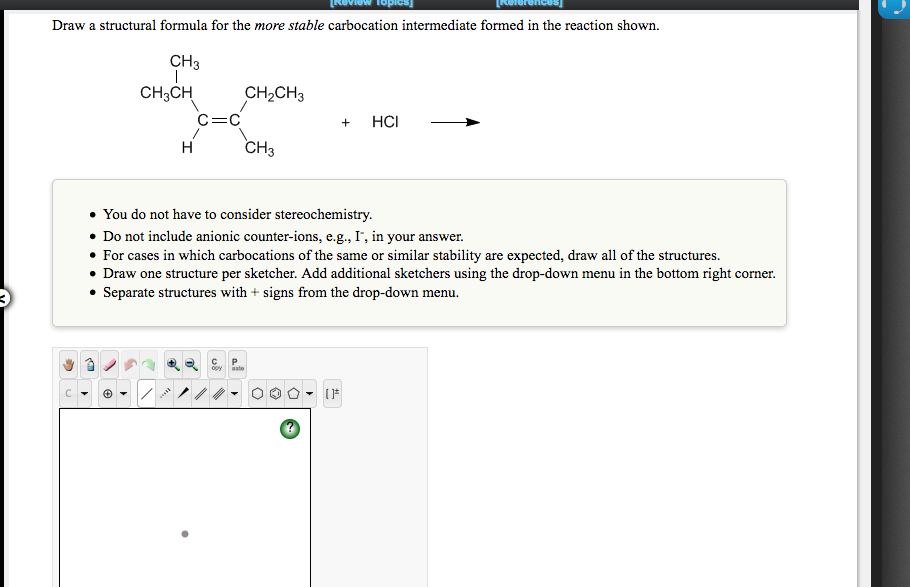Image resolution: width=910 pixels, height=587 pixels.
Task: Undo the last sketch action
Action: (x=129, y=364)
